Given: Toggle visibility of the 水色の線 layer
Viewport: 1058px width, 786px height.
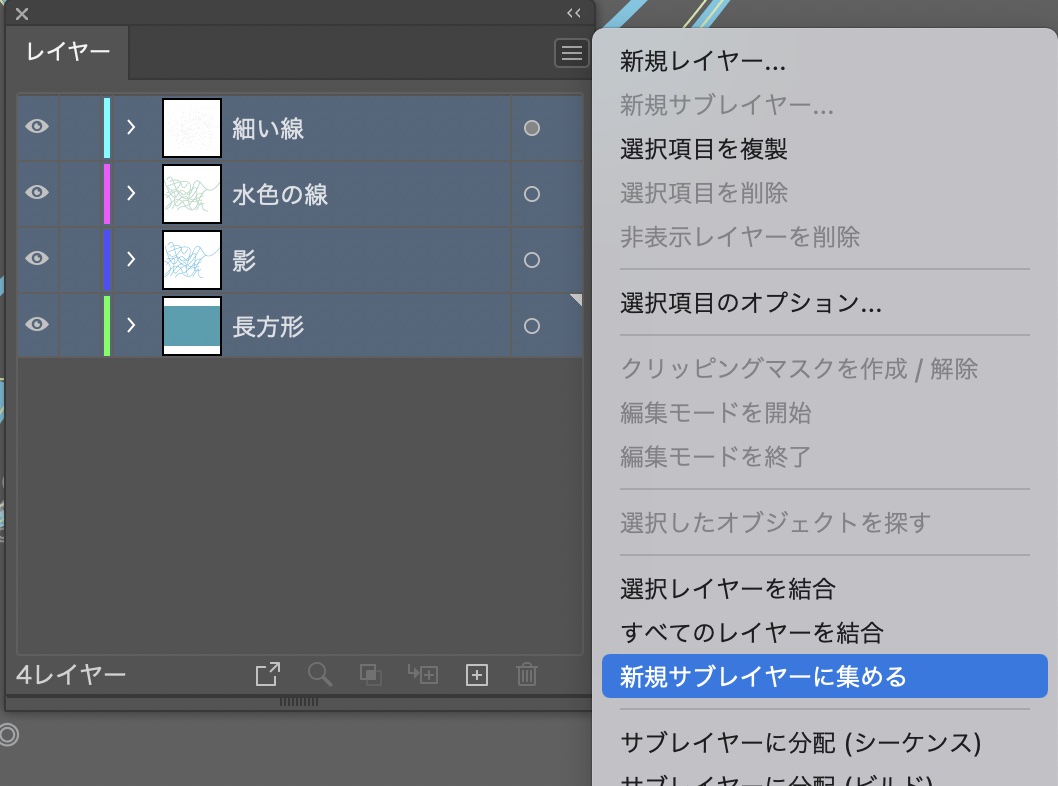Looking at the screenshot, I should (36, 193).
